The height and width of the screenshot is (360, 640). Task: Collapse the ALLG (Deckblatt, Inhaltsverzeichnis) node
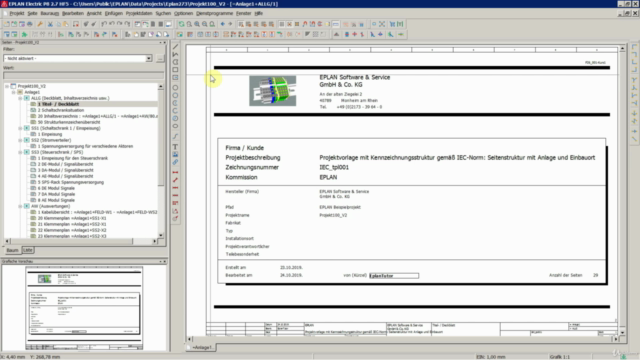(x=20, y=98)
